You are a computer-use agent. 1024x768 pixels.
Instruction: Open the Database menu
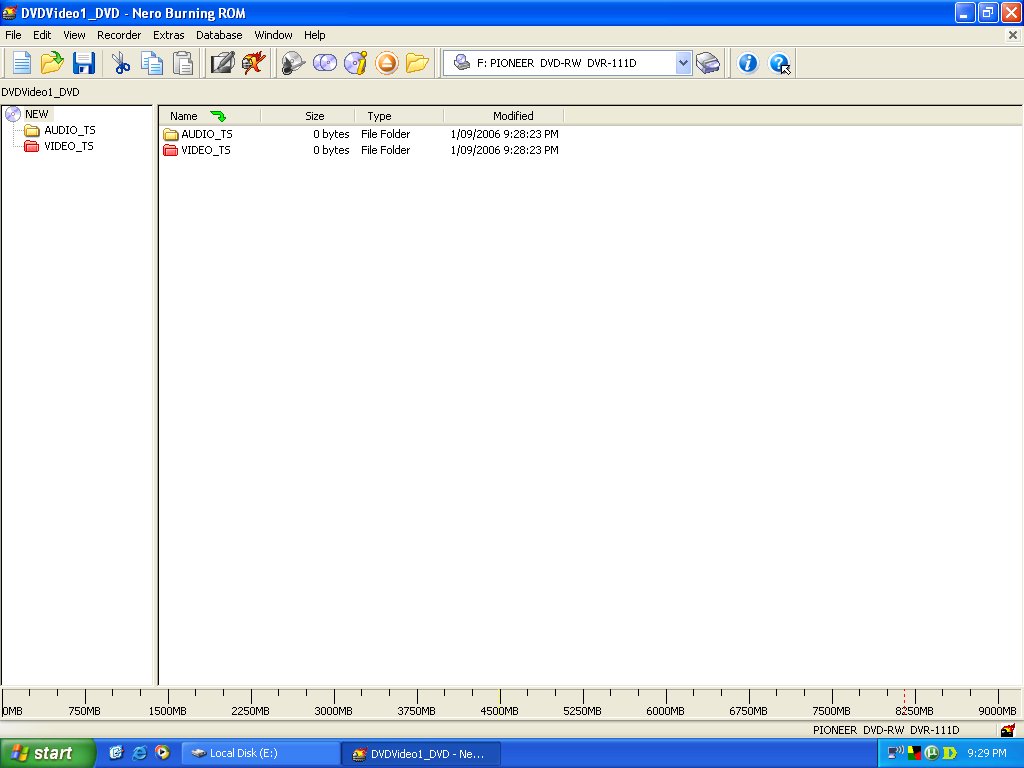(219, 35)
